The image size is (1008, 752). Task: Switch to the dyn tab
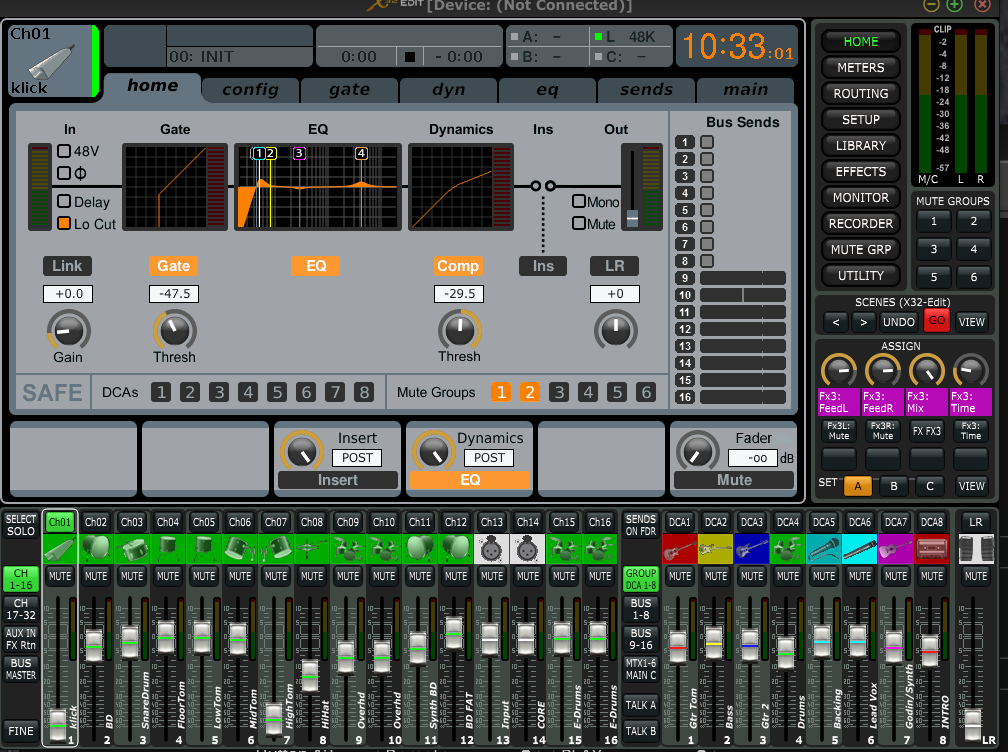click(x=448, y=90)
